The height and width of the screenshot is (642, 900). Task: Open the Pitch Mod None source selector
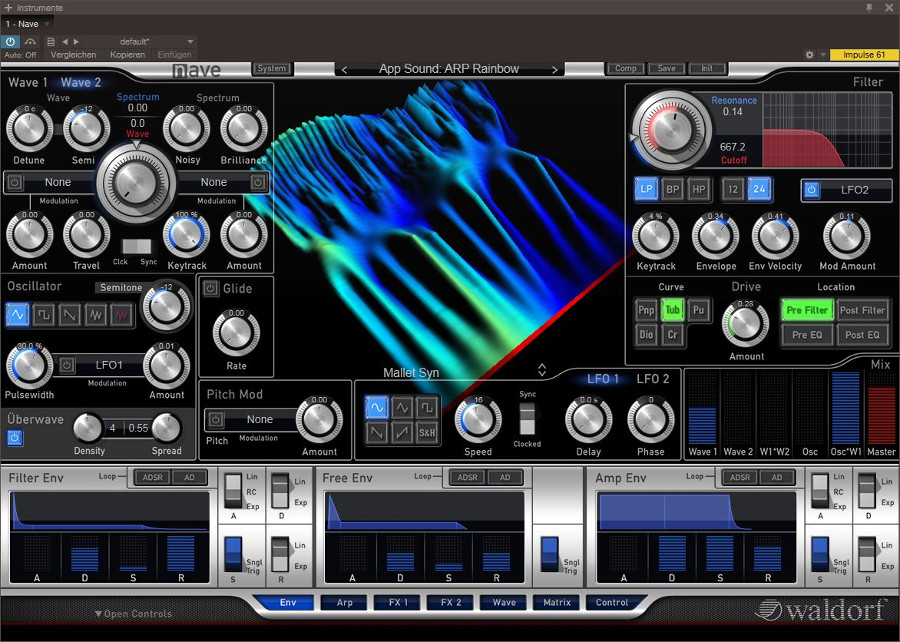259,419
